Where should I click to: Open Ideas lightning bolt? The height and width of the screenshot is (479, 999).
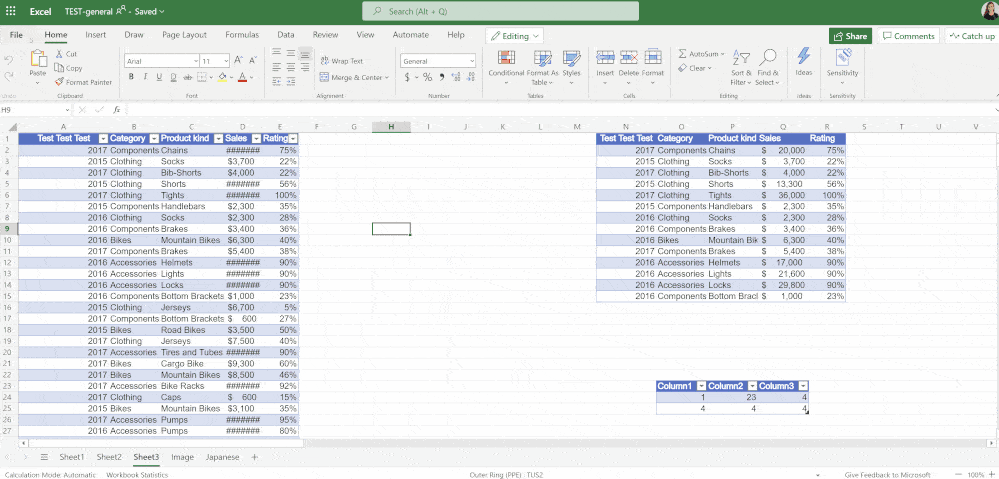click(803, 57)
